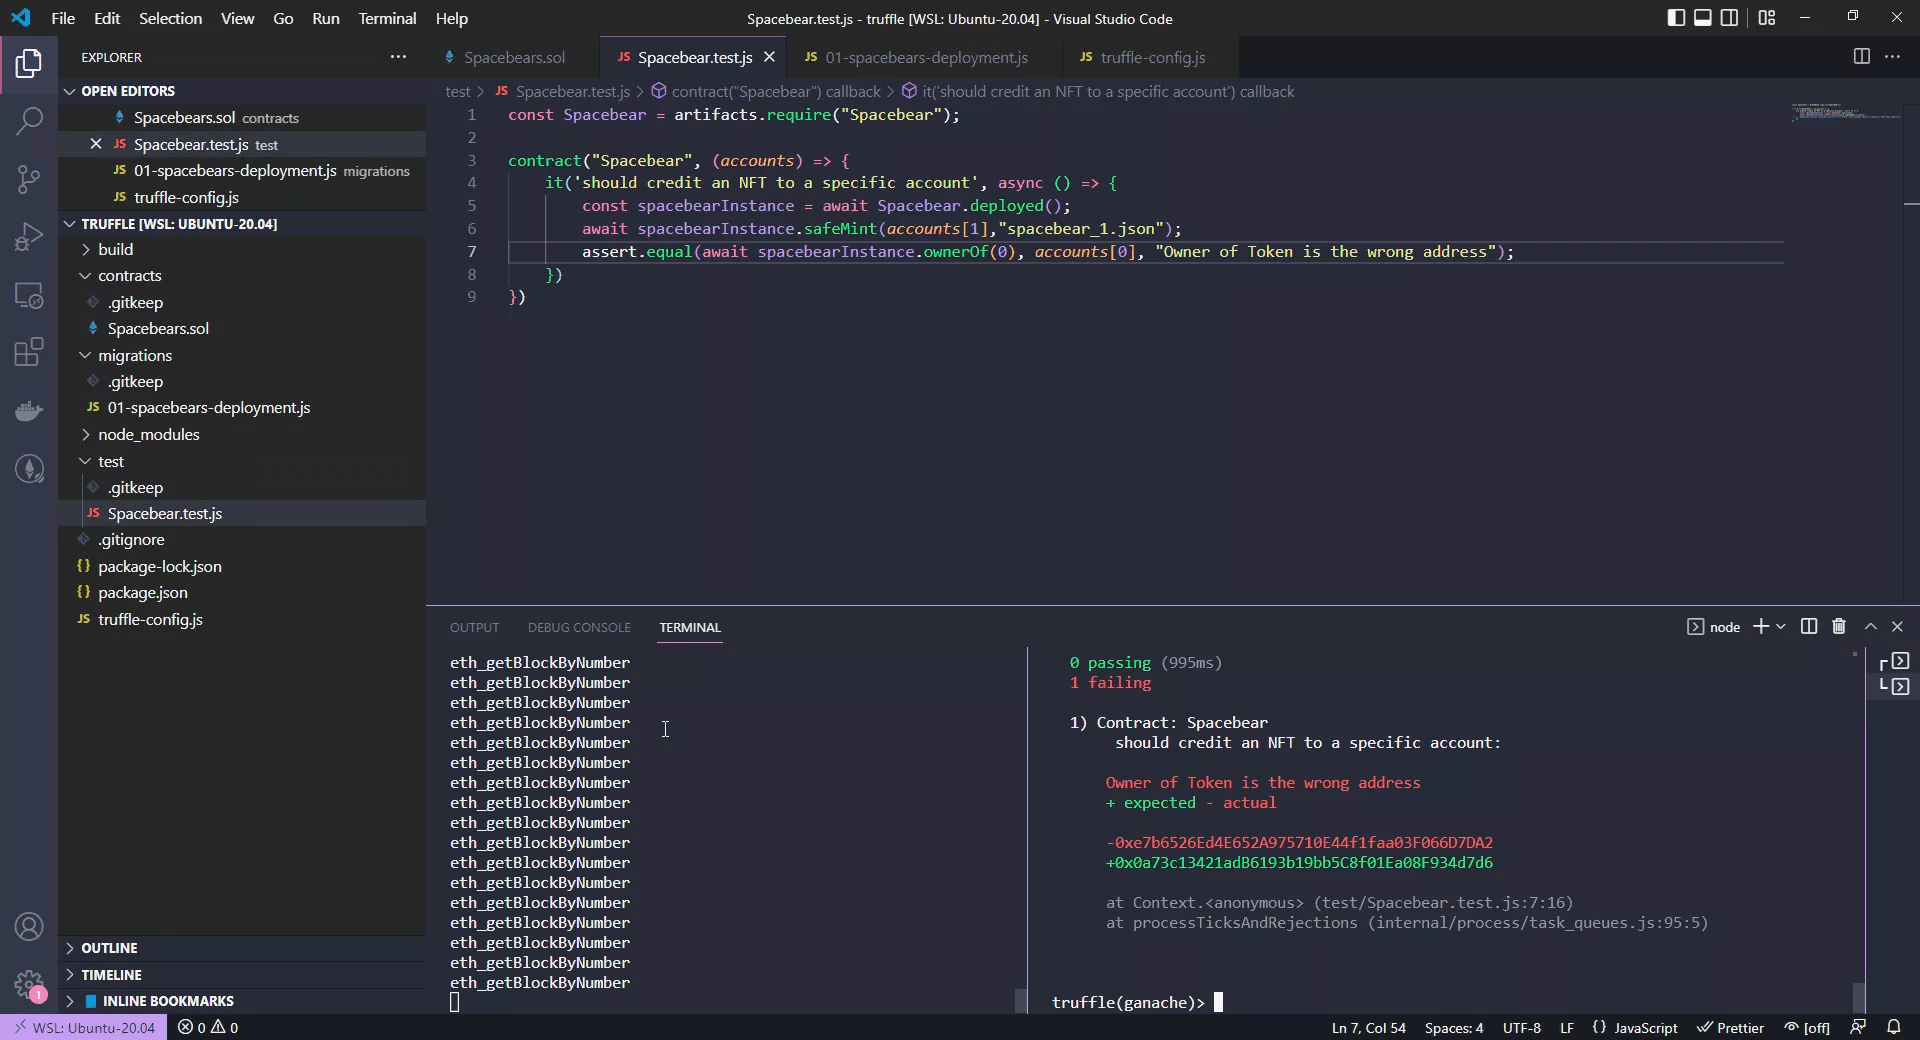The width and height of the screenshot is (1920, 1040).
Task: Open the Terminal menu
Action: [387, 18]
